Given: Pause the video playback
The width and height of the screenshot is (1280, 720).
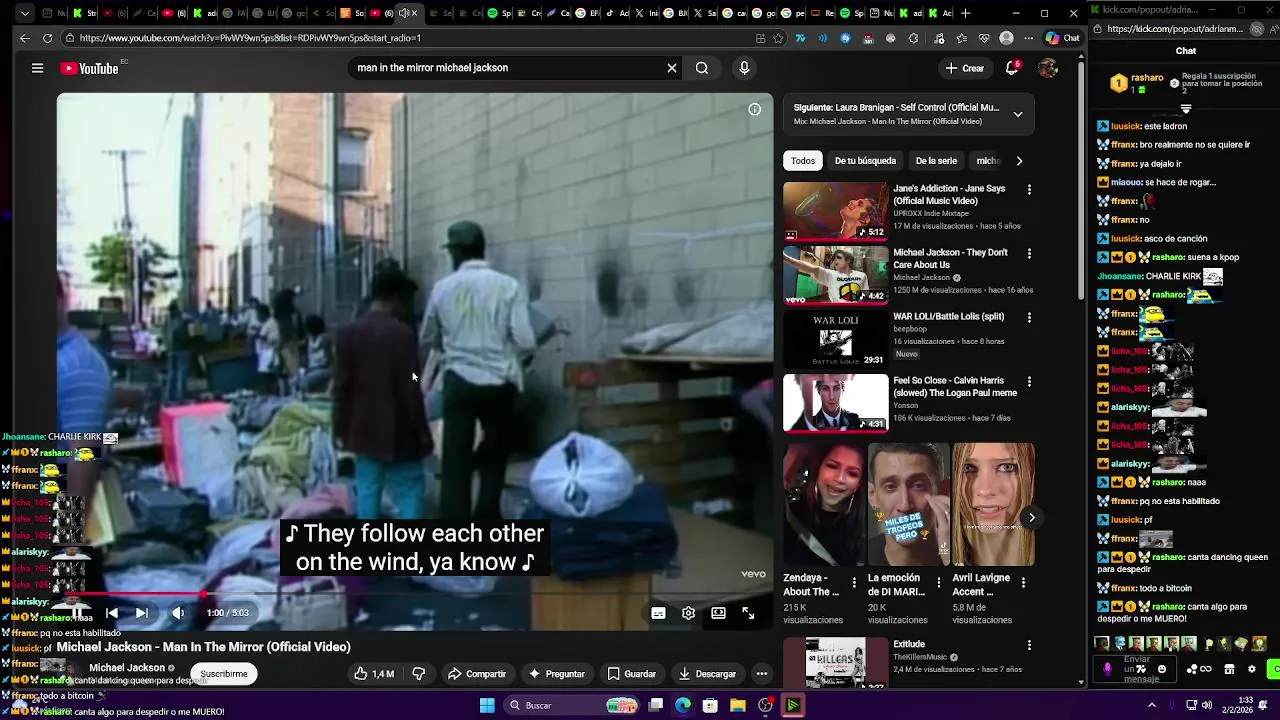Looking at the screenshot, I should (x=77, y=613).
